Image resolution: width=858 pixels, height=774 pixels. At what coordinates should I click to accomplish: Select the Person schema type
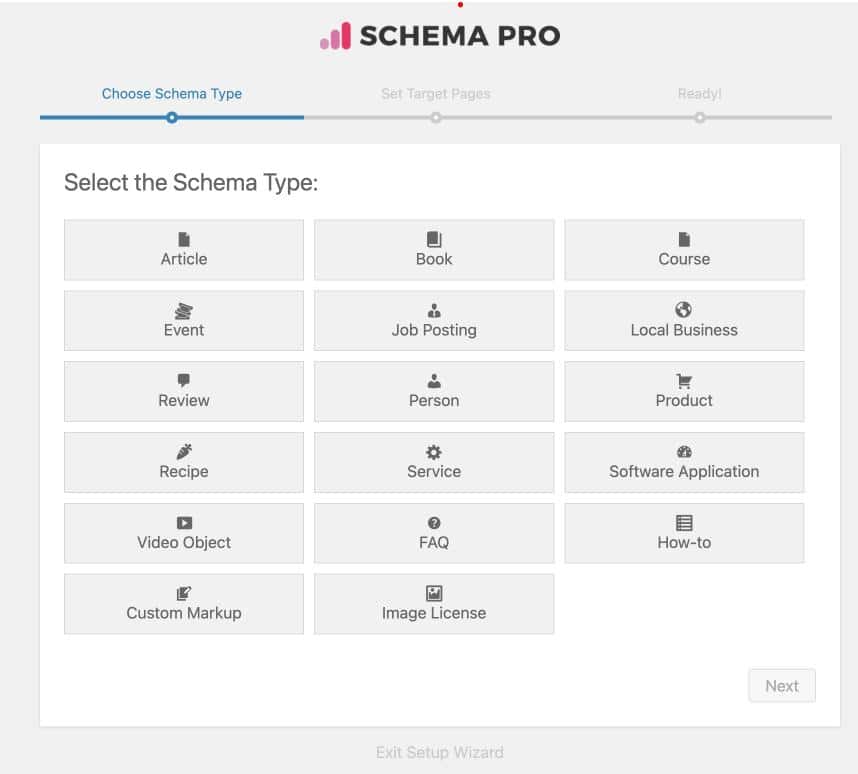(434, 392)
